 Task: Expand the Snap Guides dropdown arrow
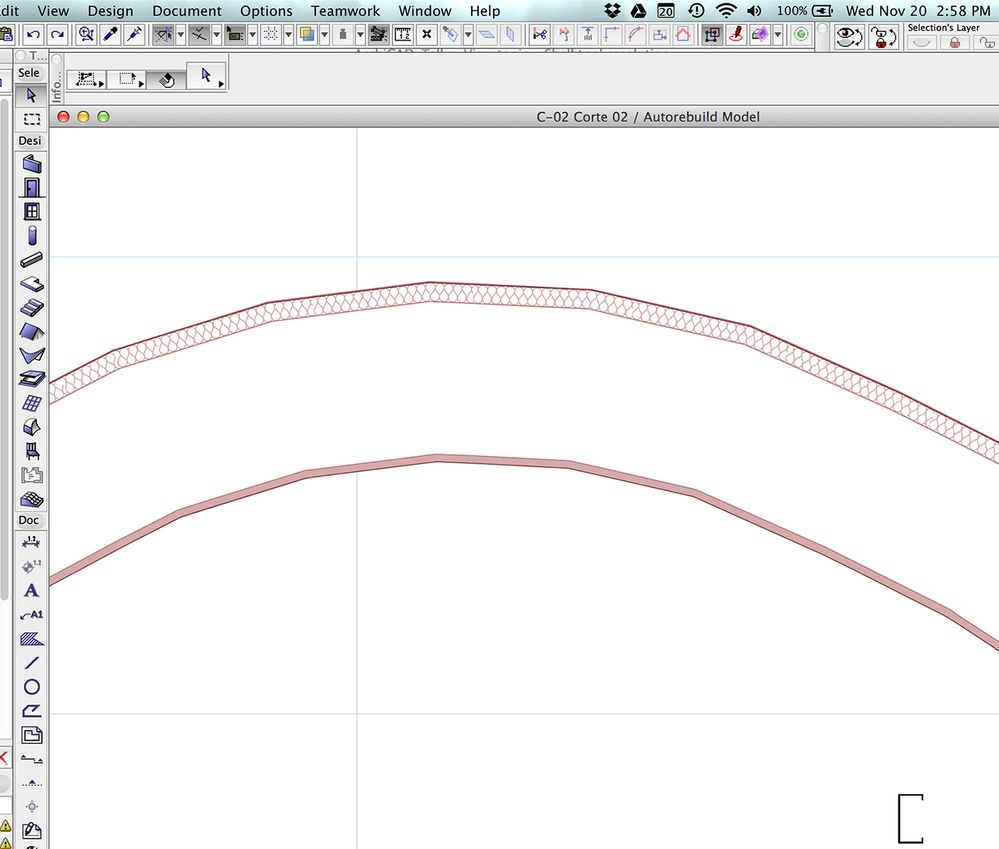[217, 34]
